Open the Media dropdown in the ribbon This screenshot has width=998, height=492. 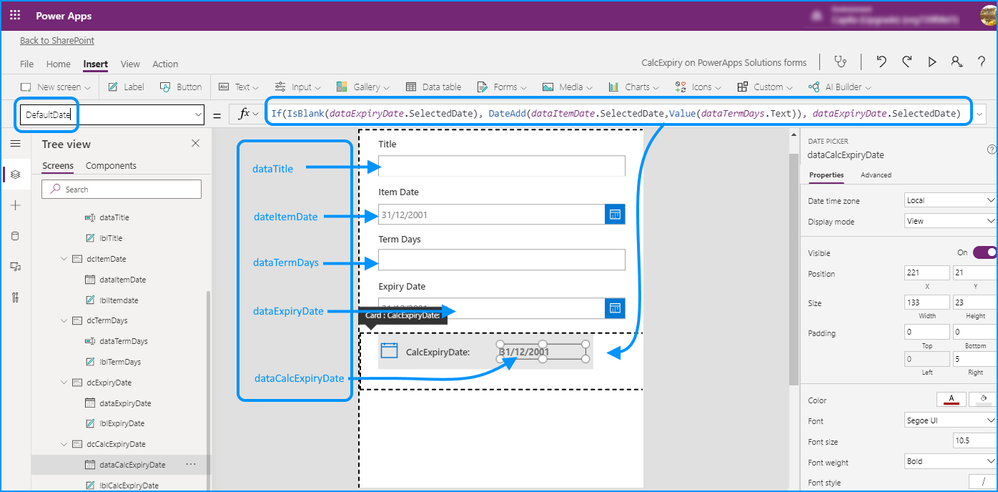568,87
